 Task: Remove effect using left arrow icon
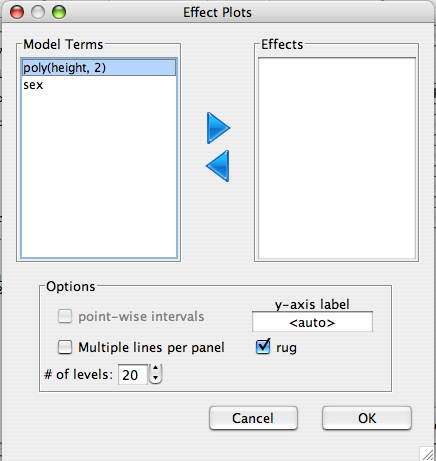click(217, 166)
